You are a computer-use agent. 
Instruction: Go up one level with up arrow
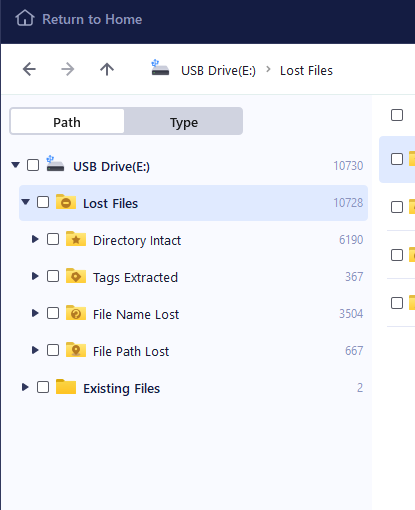pos(107,69)
